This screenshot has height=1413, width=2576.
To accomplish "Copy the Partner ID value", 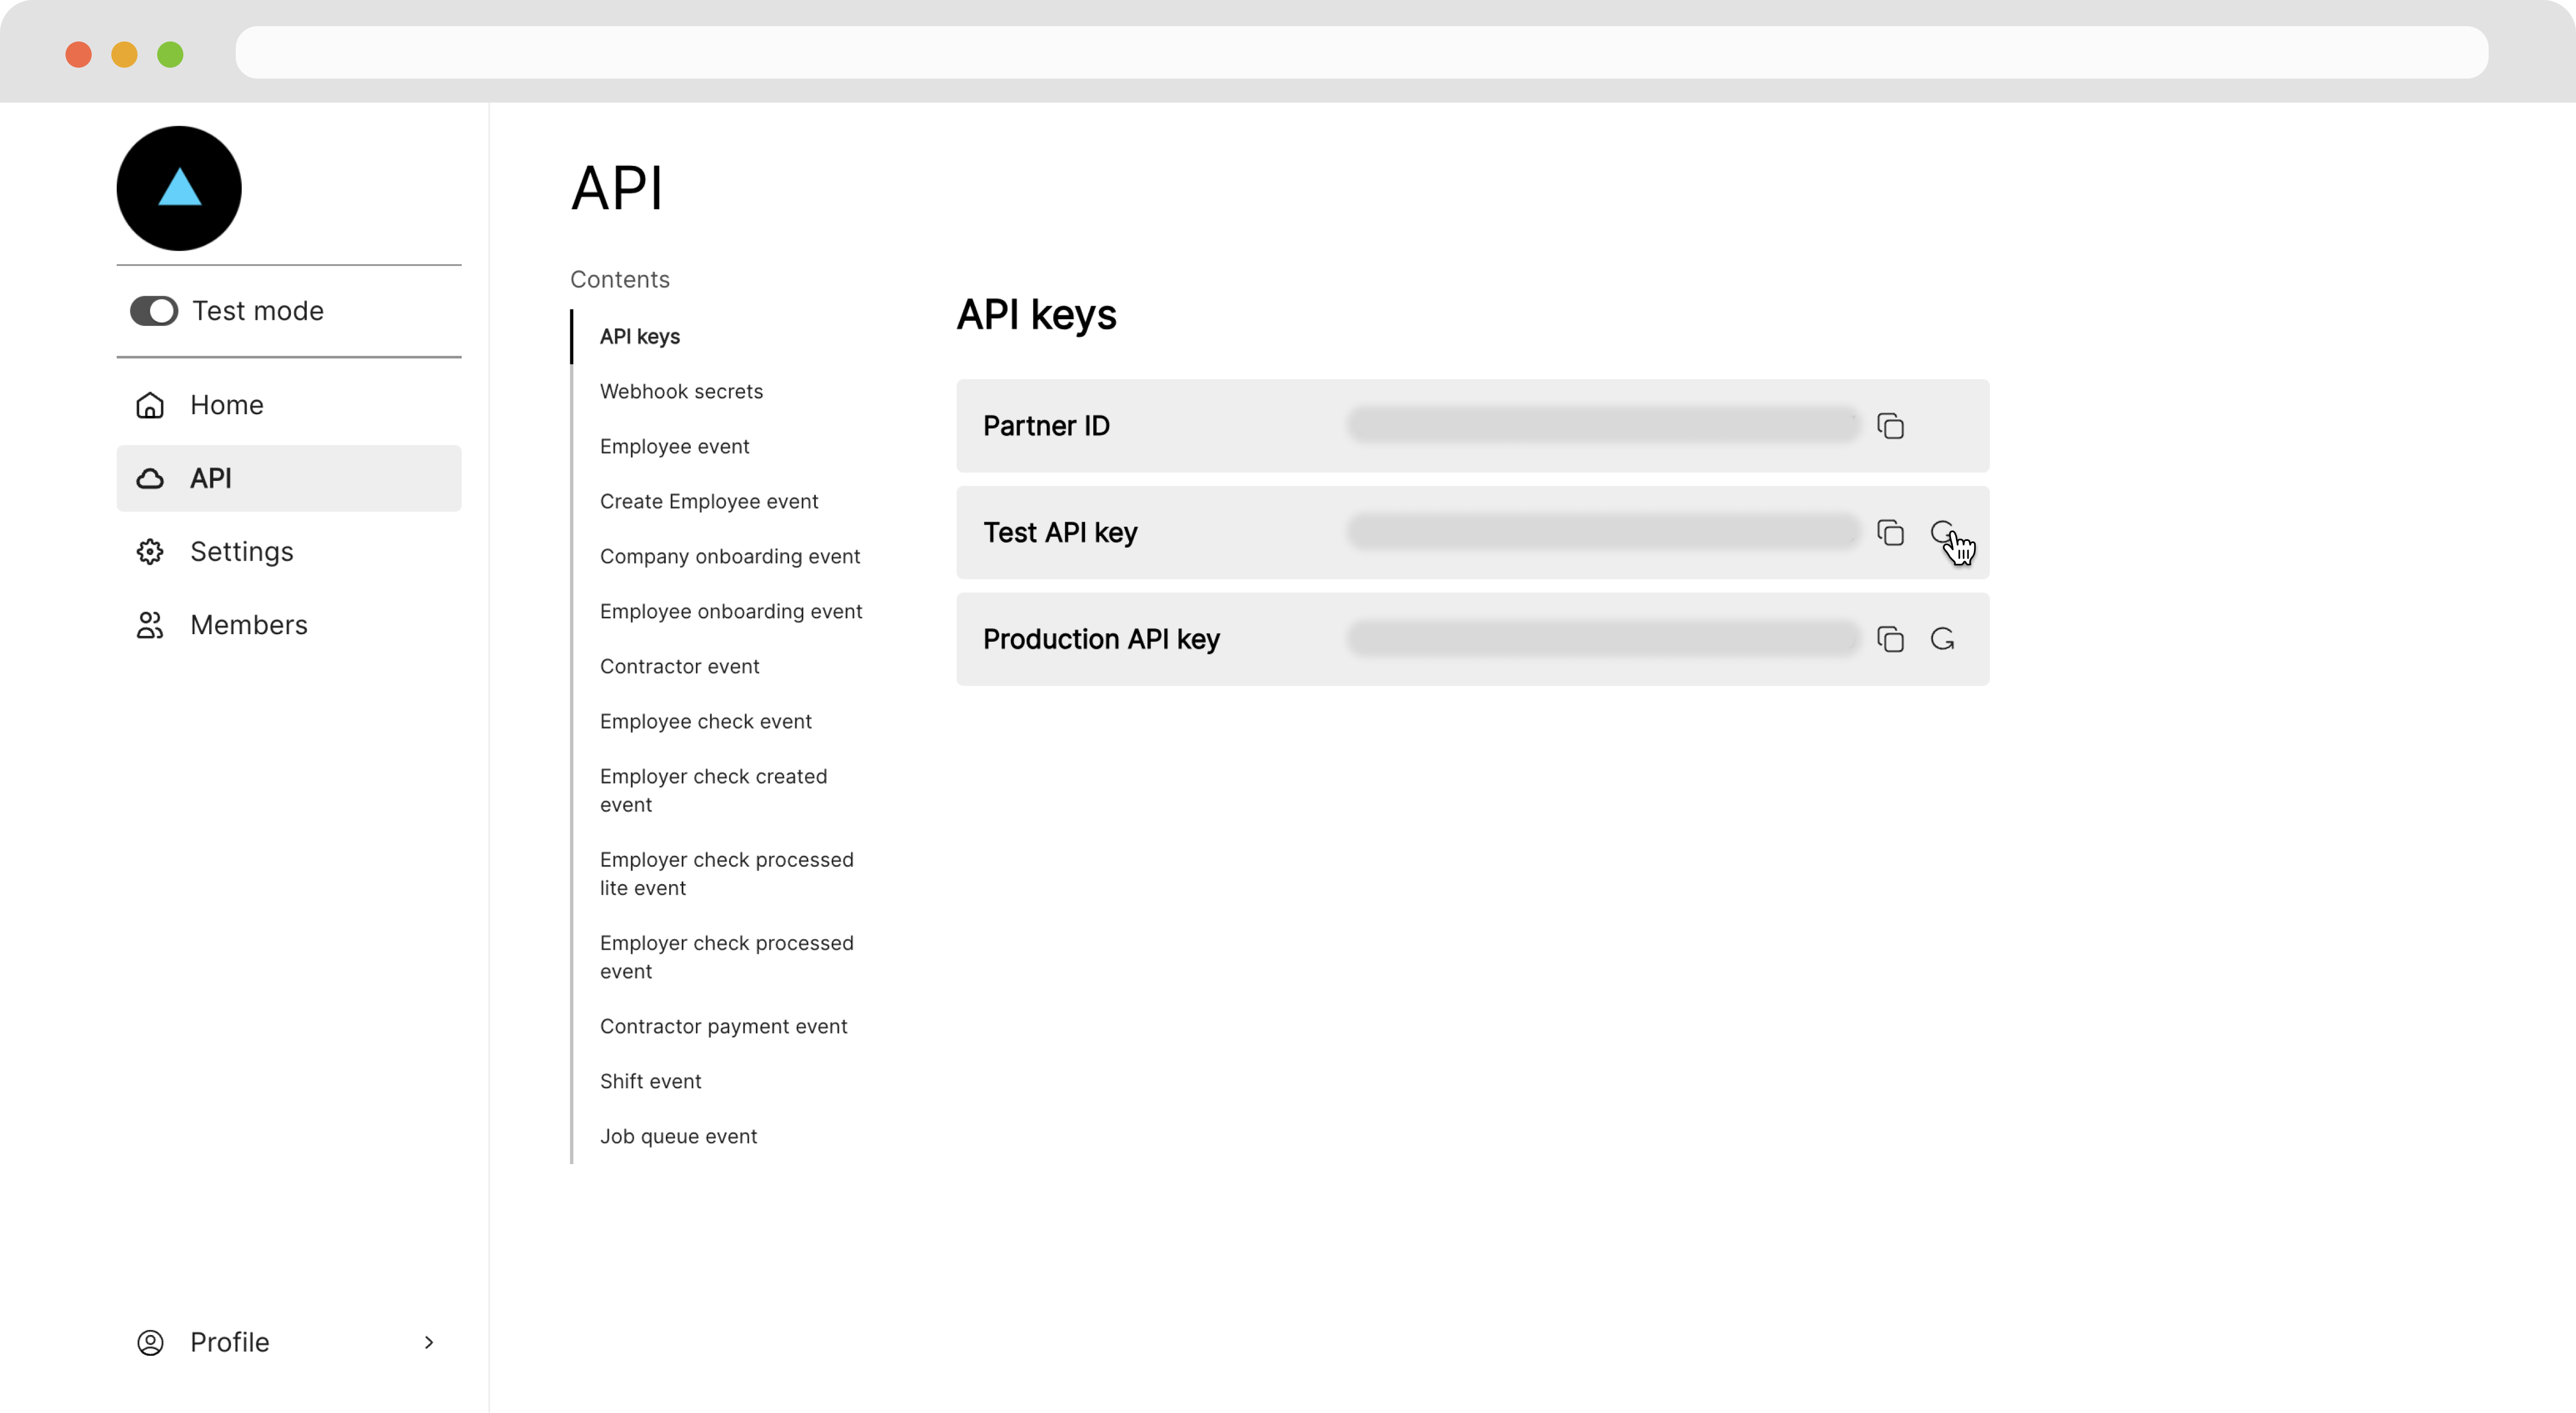I will [1890, 426].
